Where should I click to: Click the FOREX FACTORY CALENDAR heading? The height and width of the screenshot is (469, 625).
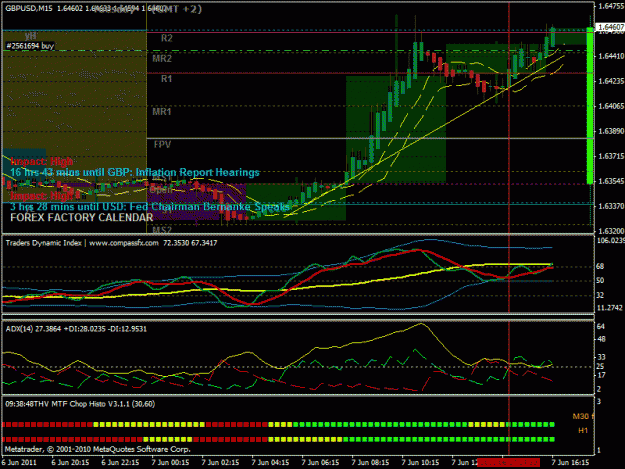82,218
